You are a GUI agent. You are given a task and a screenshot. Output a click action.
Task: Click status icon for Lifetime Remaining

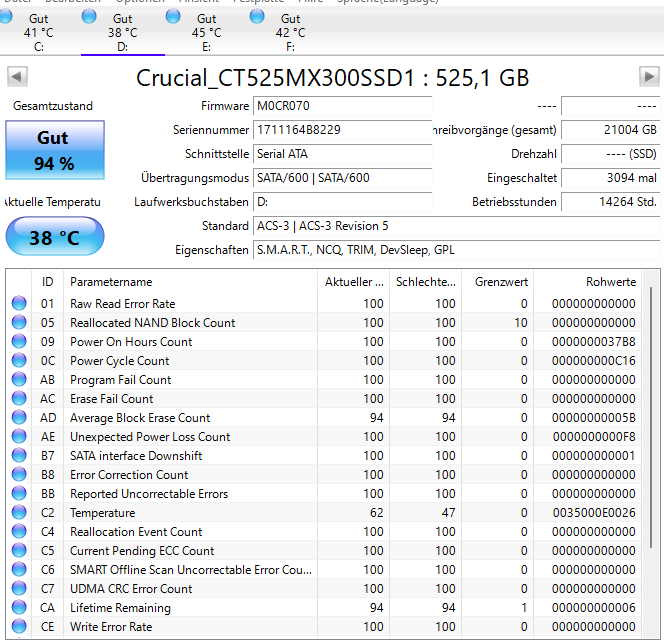pyautogui.click(x=19, y=607)
